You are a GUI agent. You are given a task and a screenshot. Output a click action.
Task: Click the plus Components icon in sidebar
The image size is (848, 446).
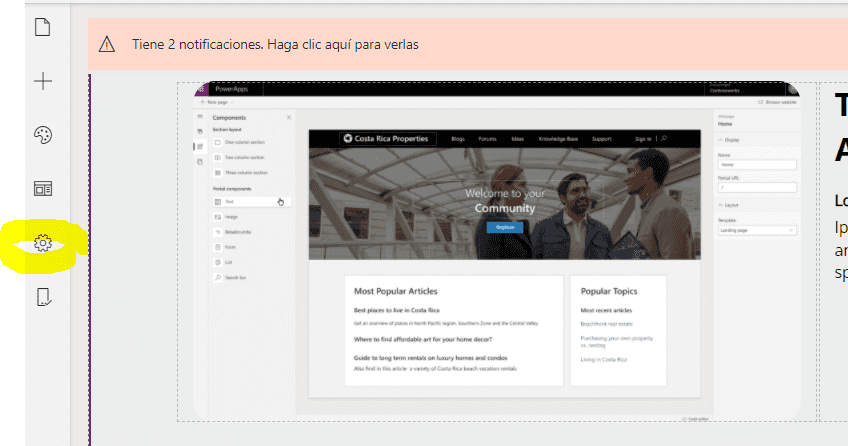43,81
